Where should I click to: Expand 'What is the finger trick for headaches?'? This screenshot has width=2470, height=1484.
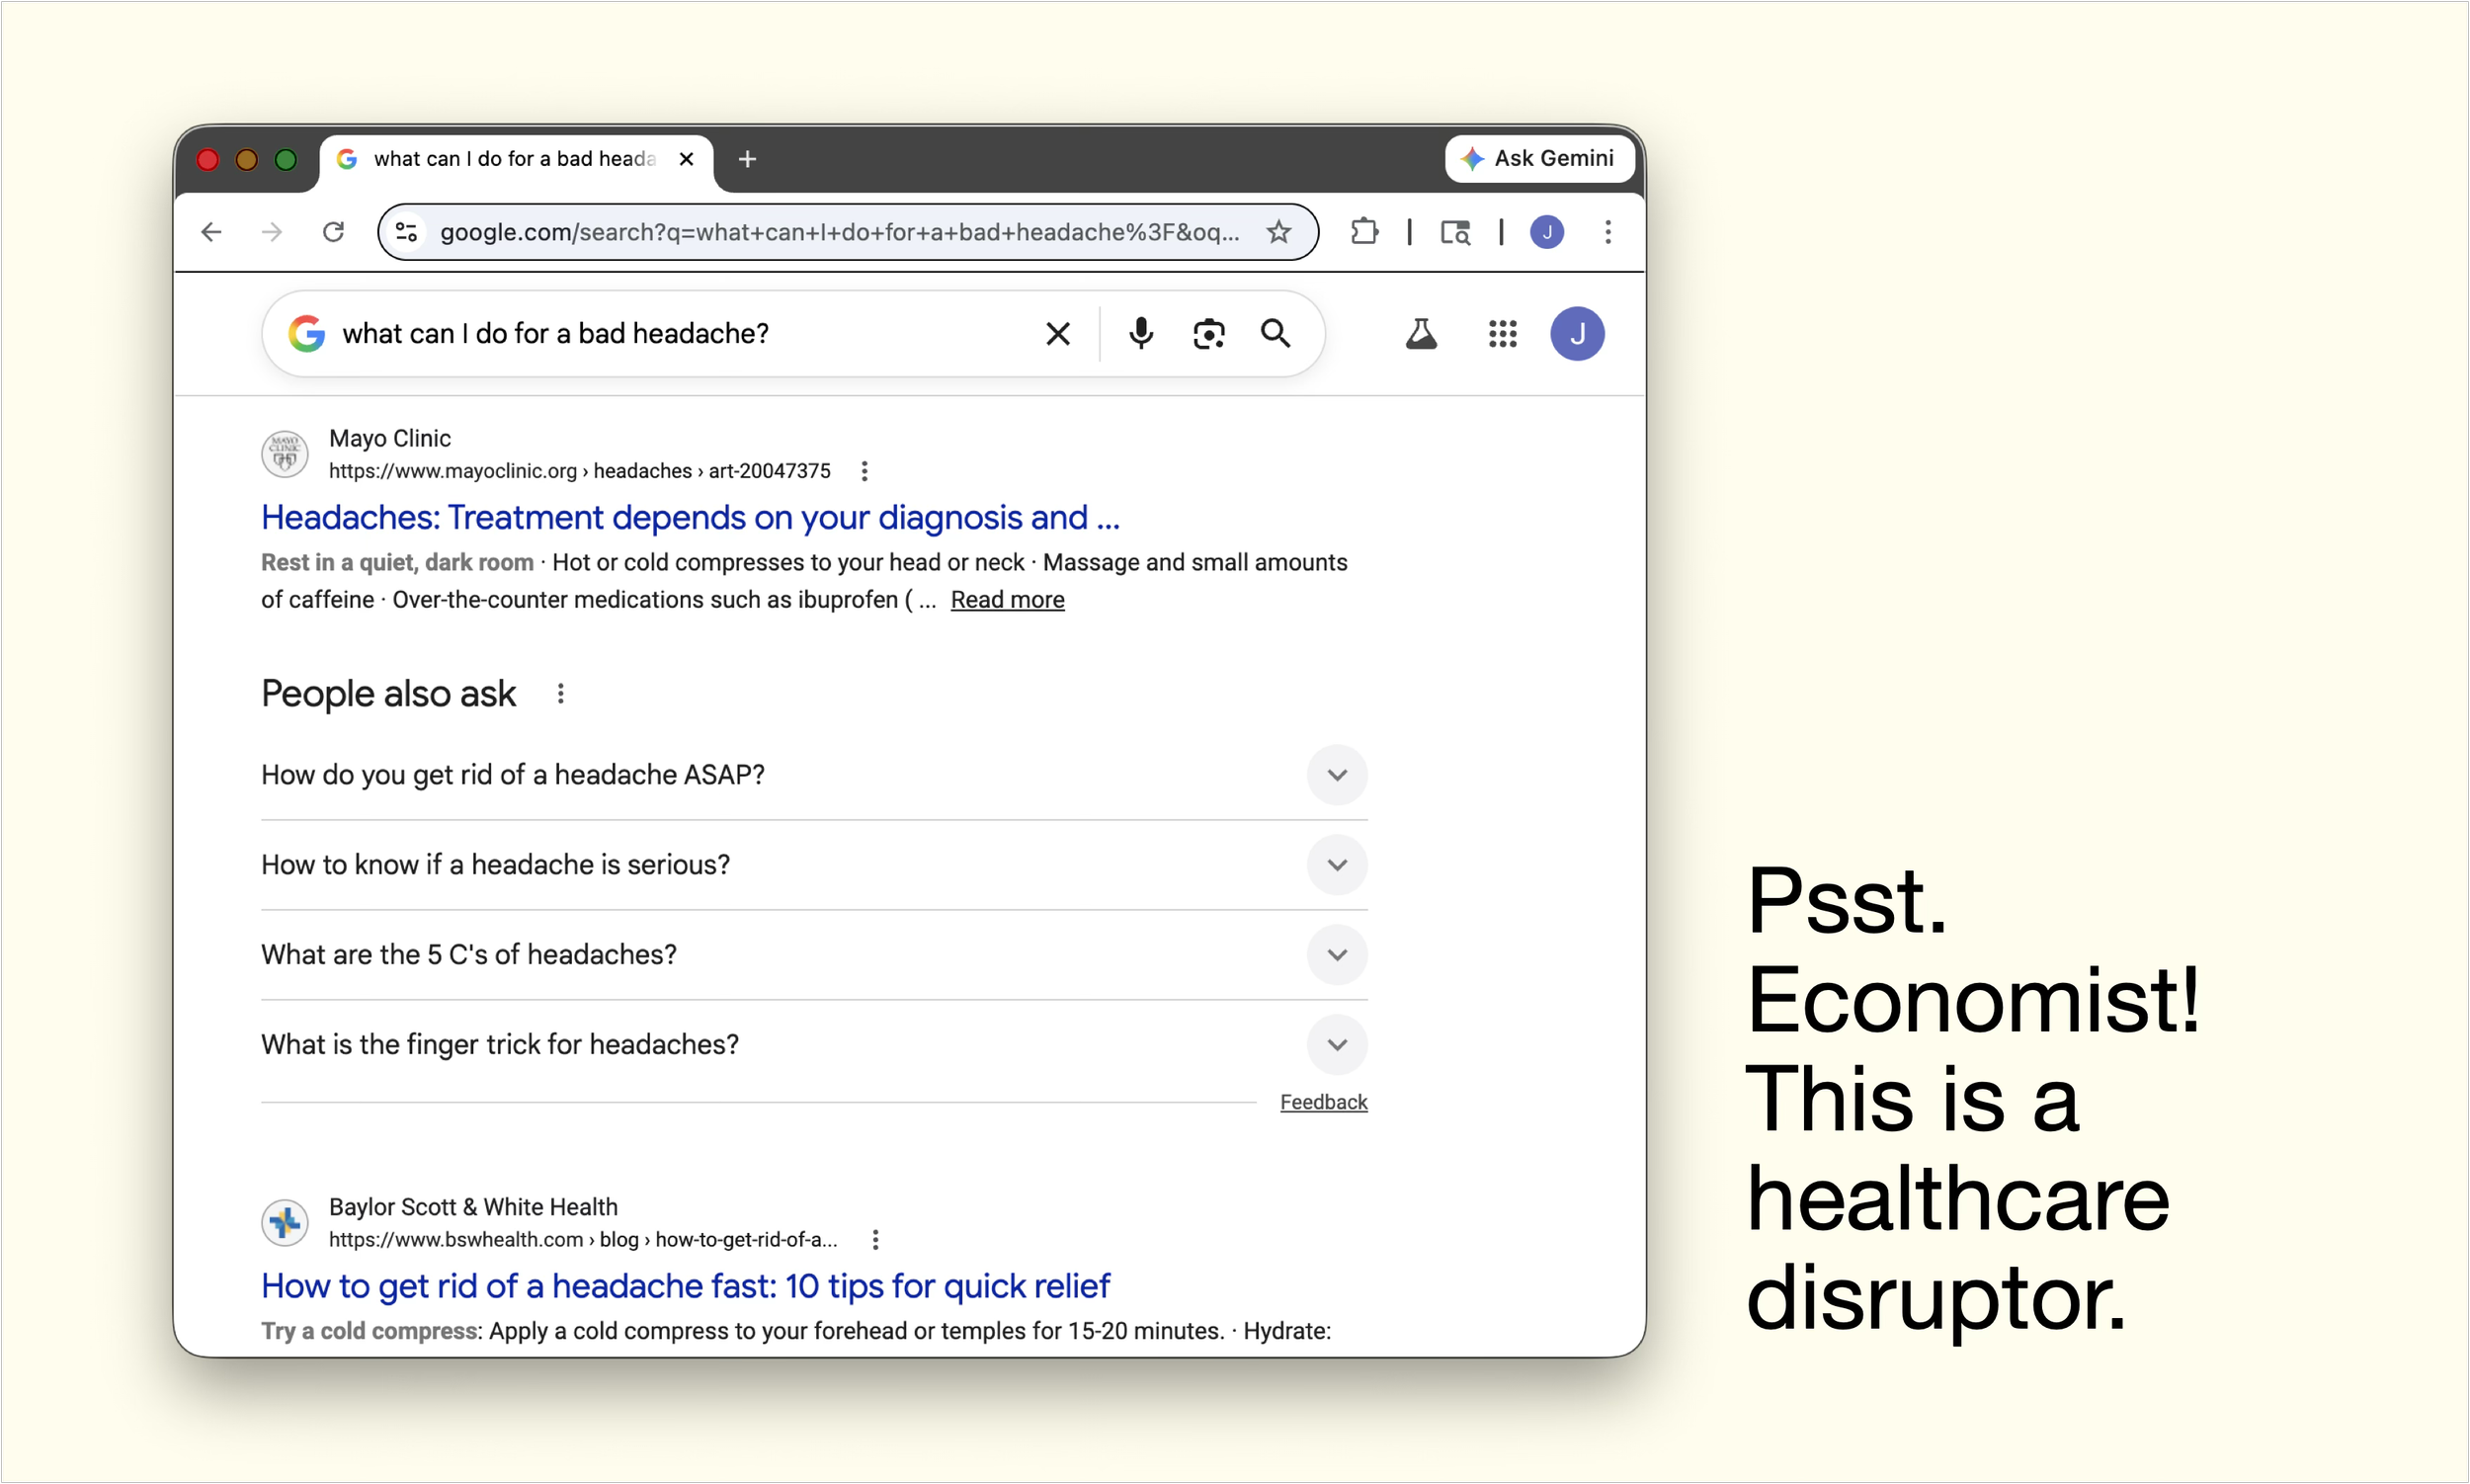pyautogui.click(x=1336, y=1045)
